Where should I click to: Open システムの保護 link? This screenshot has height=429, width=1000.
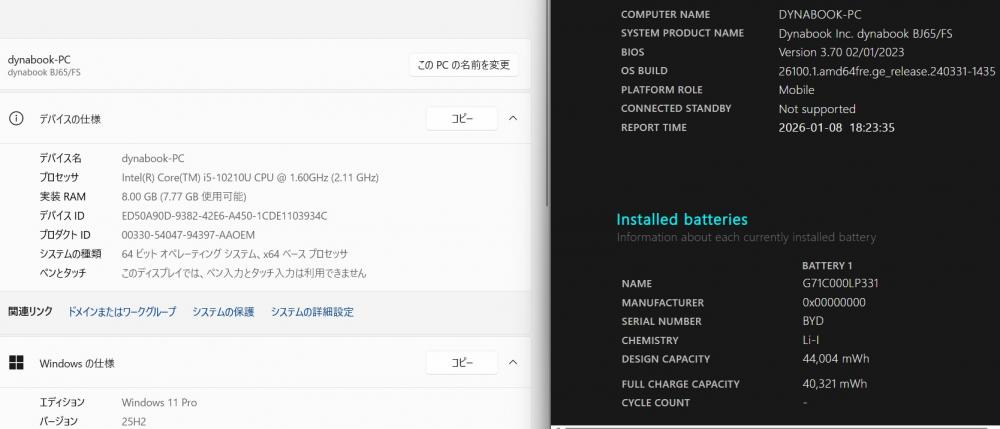click(x=223, y=312)
